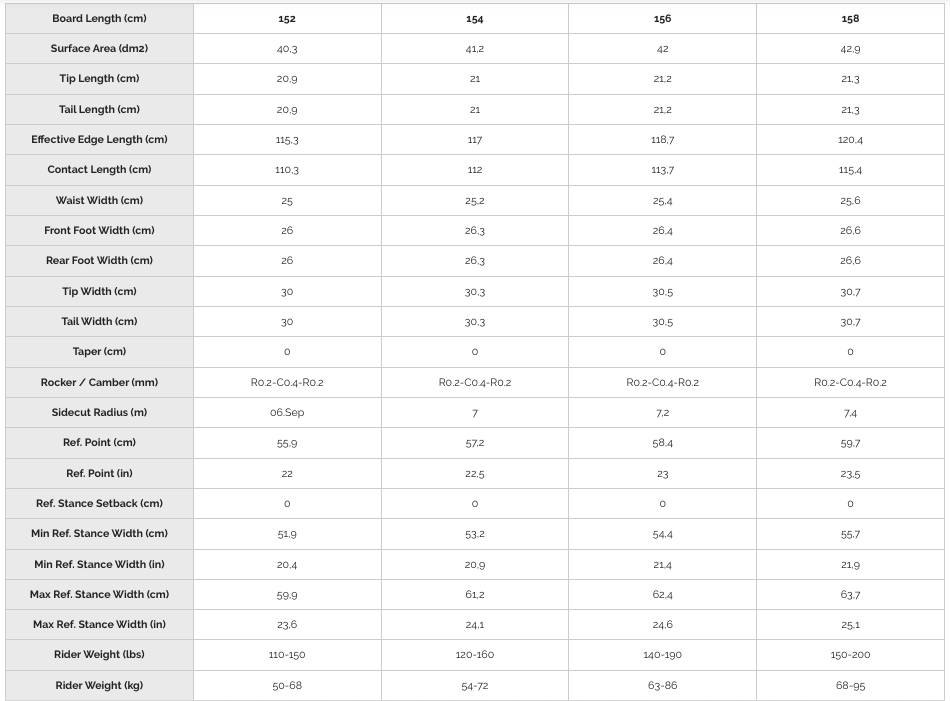Click the Waist Width (cm) row label
The width and height of the screenshot is (950, 701).
pyautogui.click(x=99, y=201)
